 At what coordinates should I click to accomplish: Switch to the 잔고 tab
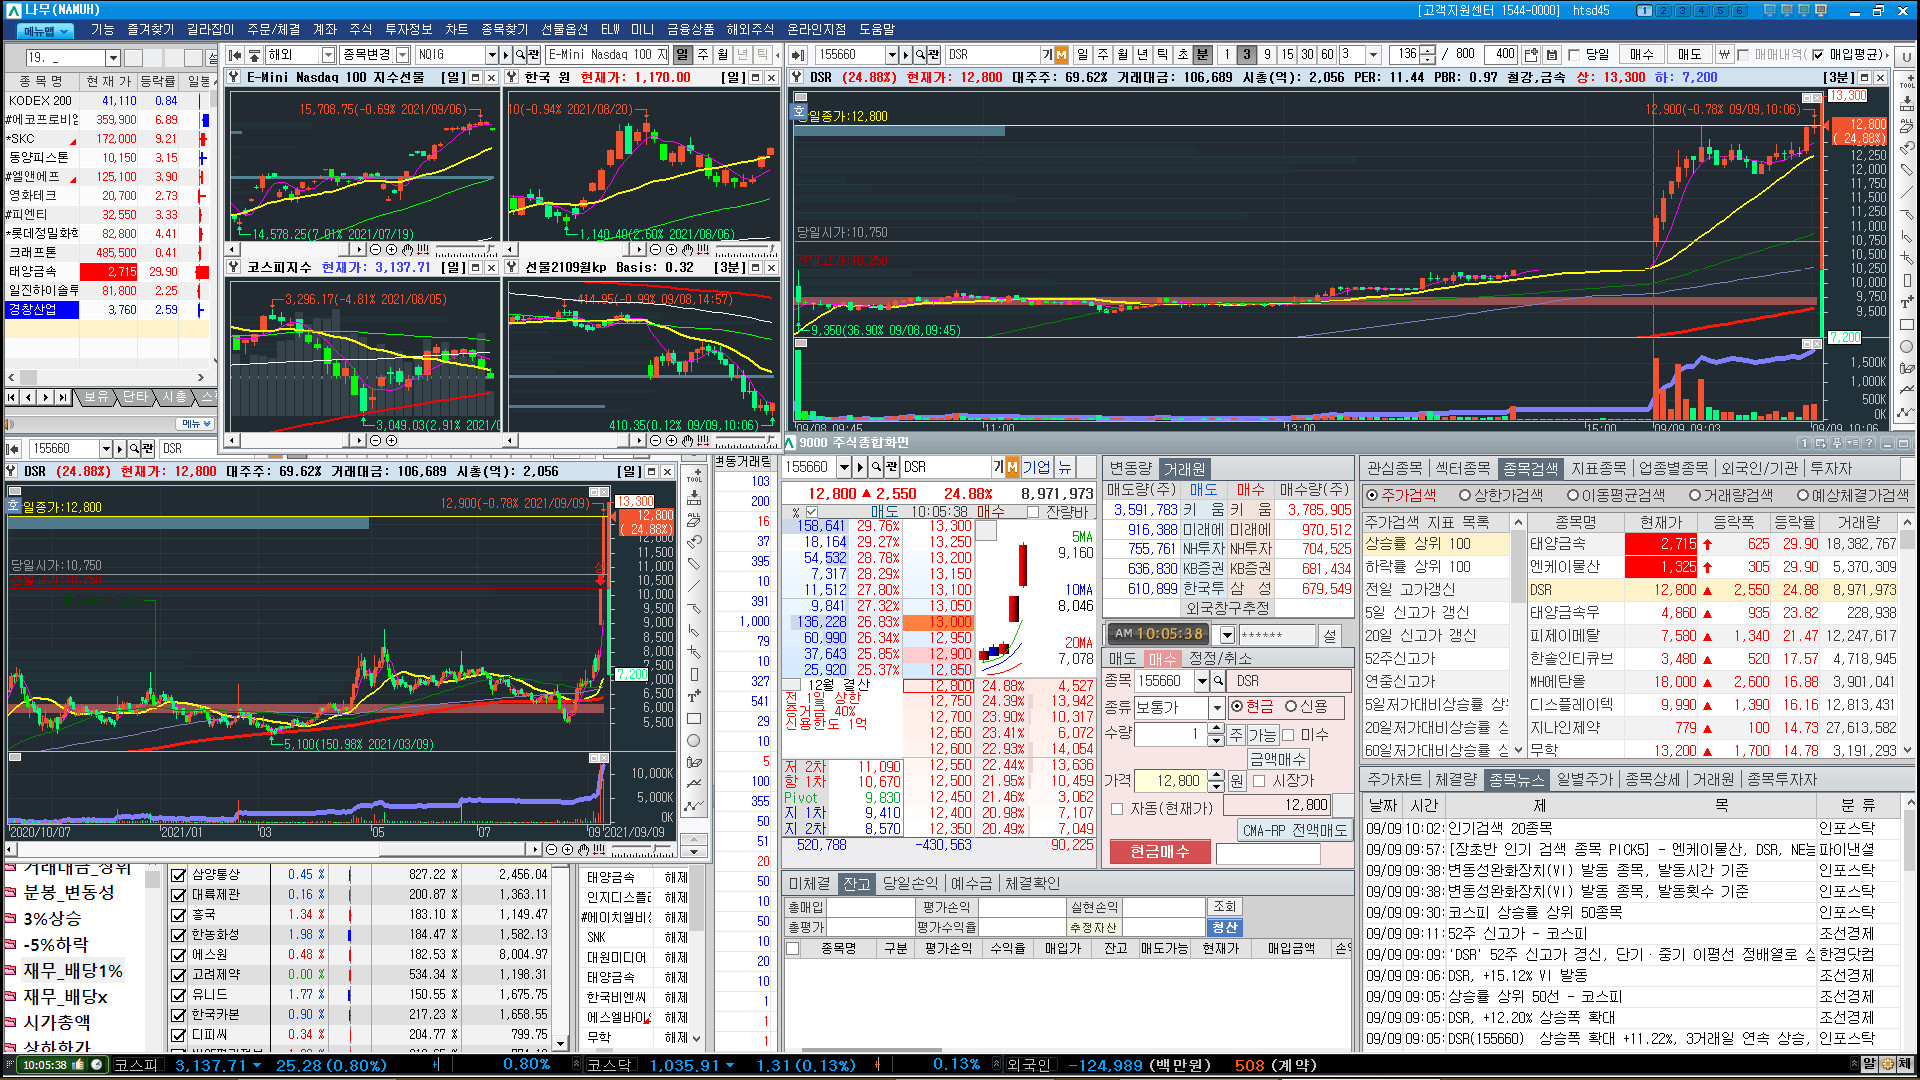856,884
